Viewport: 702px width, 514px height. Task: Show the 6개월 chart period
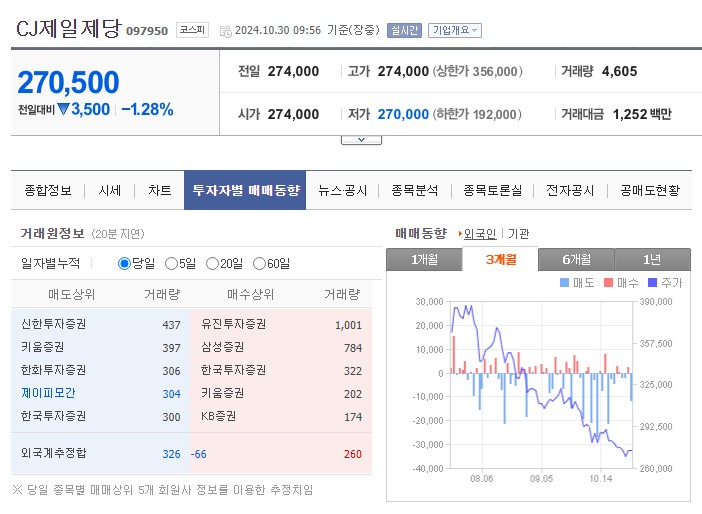[576, 260]
